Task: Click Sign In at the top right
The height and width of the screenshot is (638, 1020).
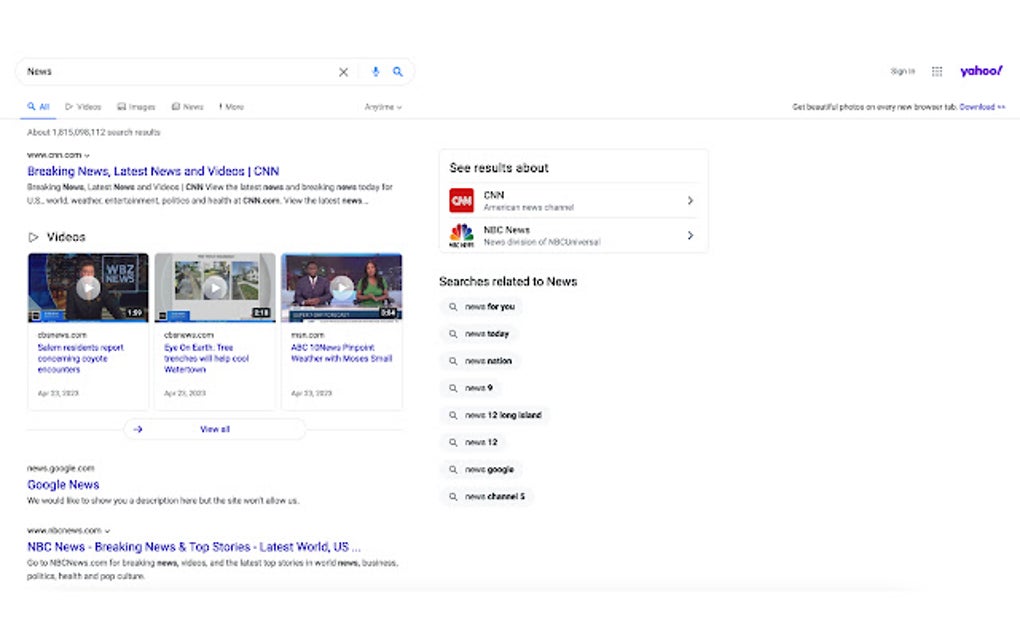Action: point(901,71)
